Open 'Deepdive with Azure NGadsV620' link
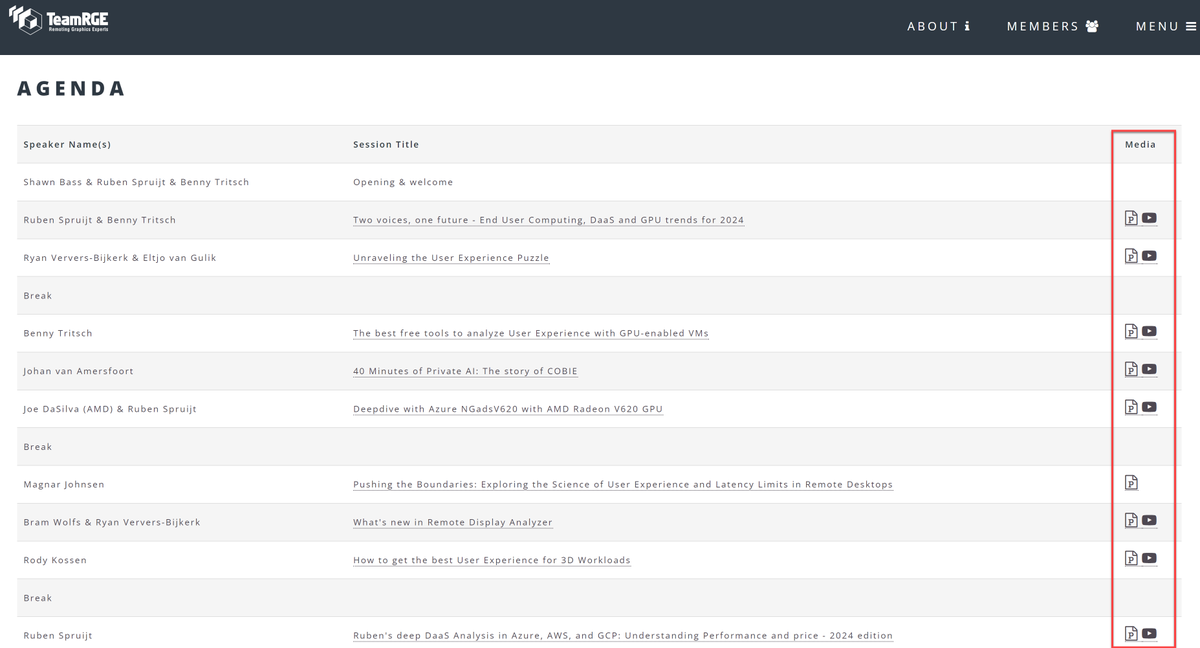 point(508,409)
